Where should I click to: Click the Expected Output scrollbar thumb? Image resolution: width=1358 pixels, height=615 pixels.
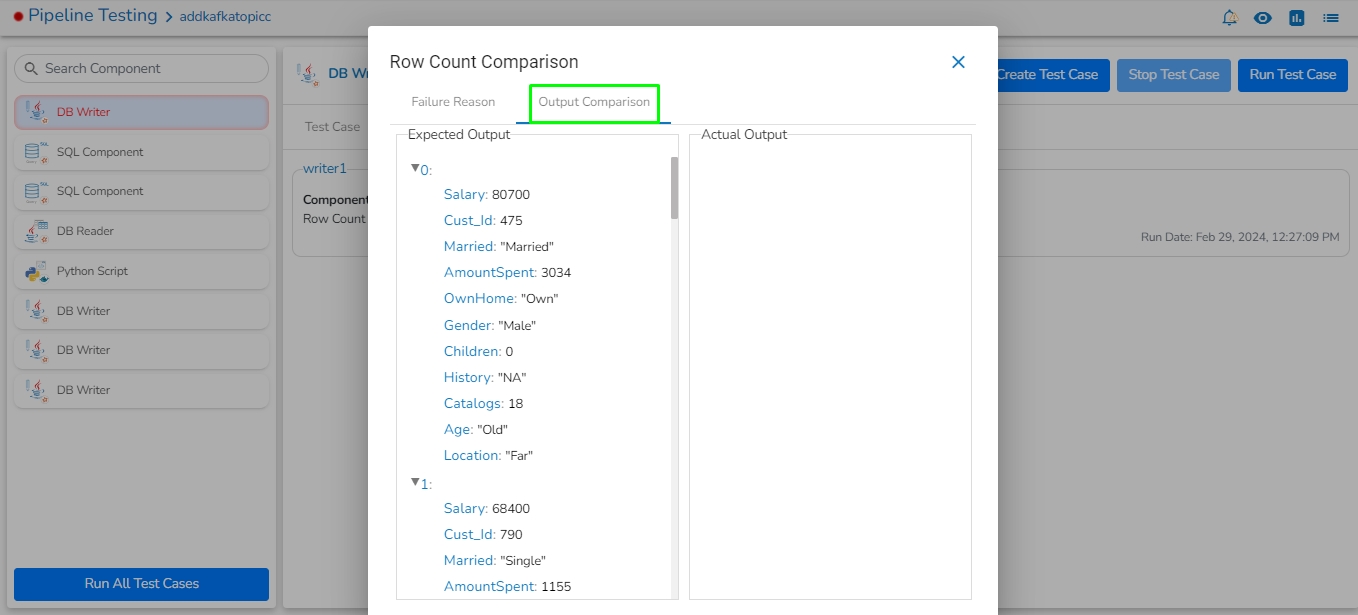tap(674, 187)
